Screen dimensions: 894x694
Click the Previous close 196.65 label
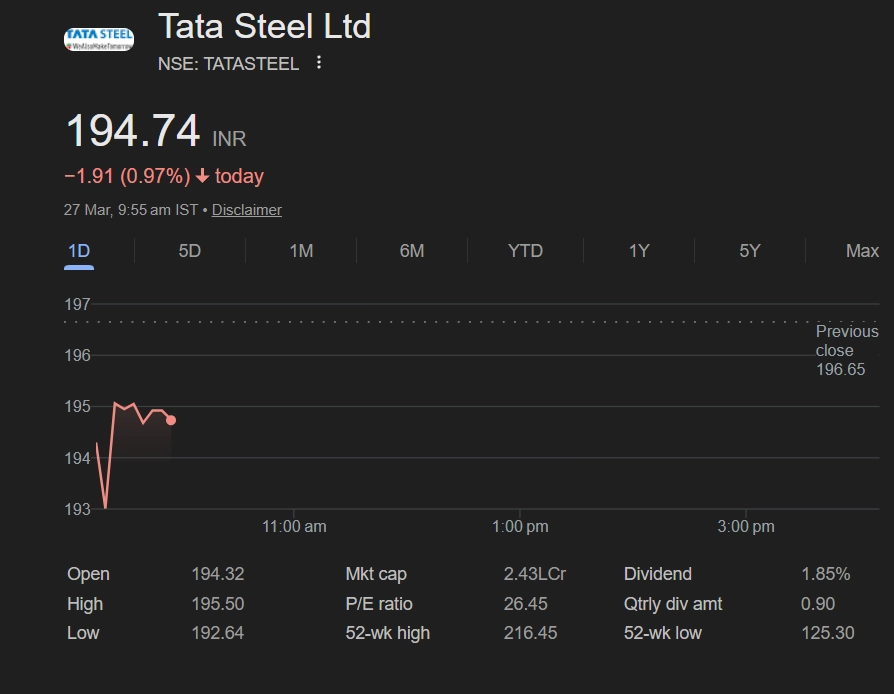point(846,350)
